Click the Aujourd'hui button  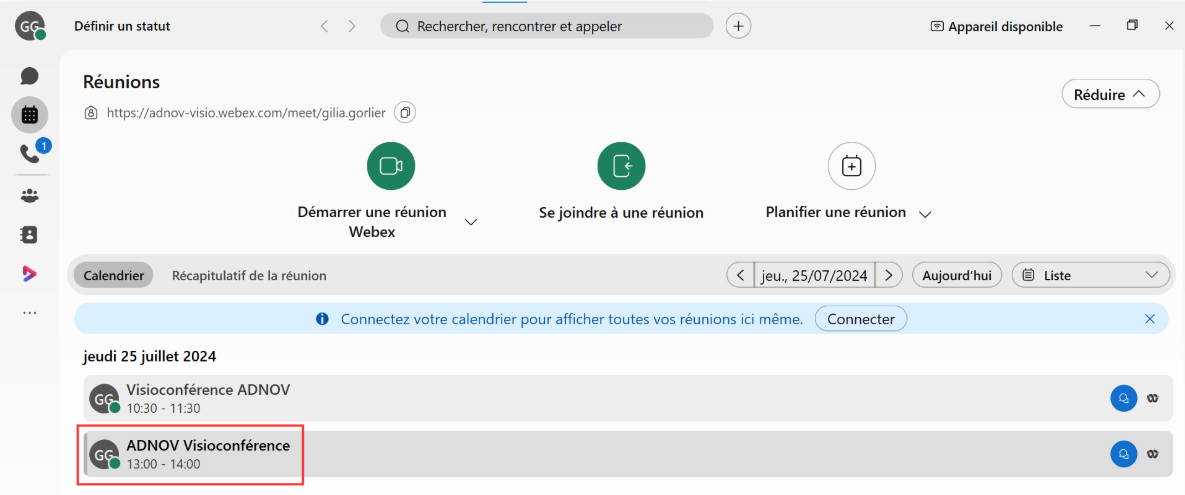pos(958,275)
